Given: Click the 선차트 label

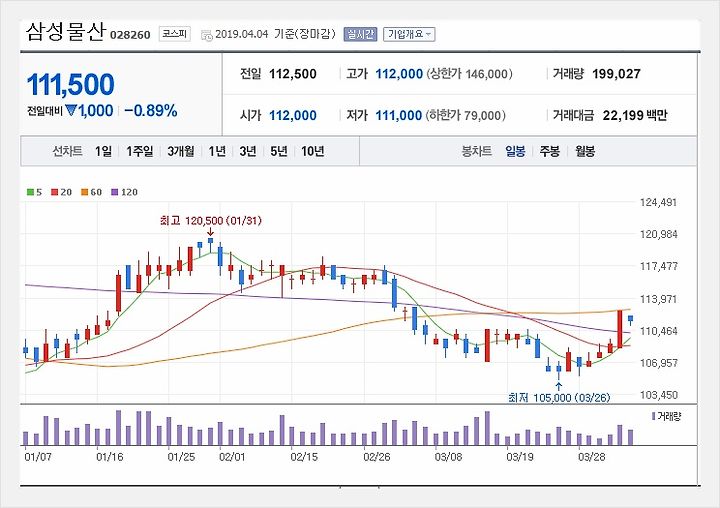Looking at the screenshot, I should pos(68,151).
